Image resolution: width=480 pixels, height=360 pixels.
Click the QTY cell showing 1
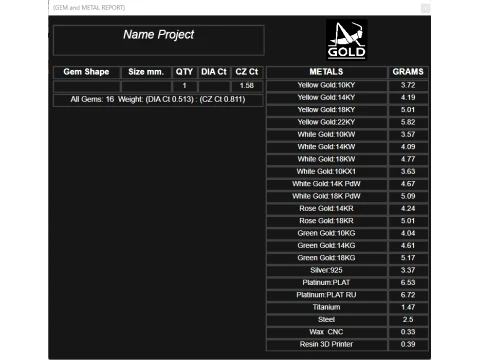point(184,86)
